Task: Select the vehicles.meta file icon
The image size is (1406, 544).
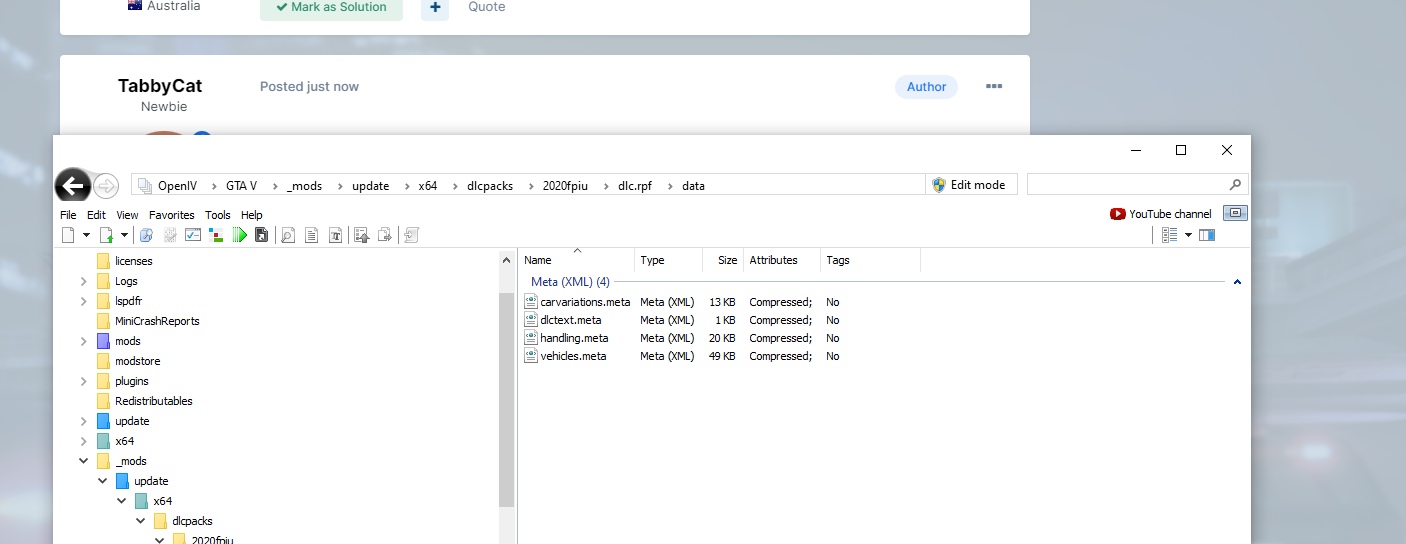Action: coord(532,356)
